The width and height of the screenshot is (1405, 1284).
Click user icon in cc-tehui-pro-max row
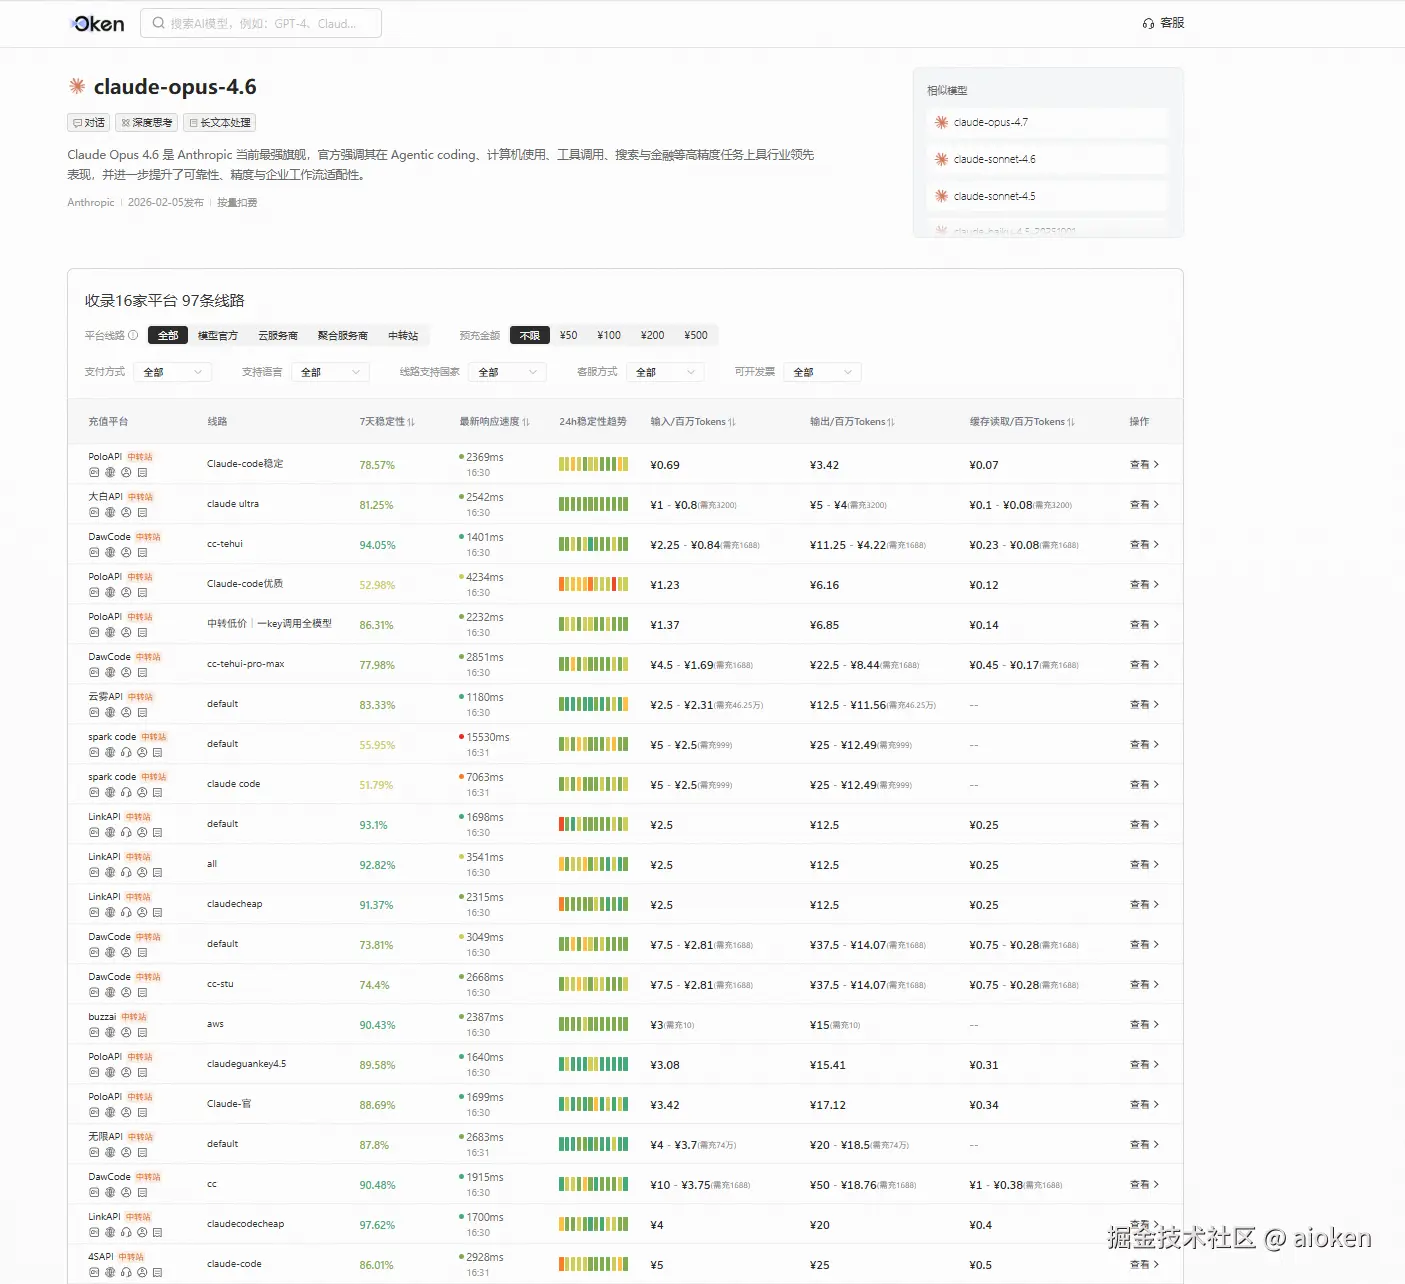[126, 672]
